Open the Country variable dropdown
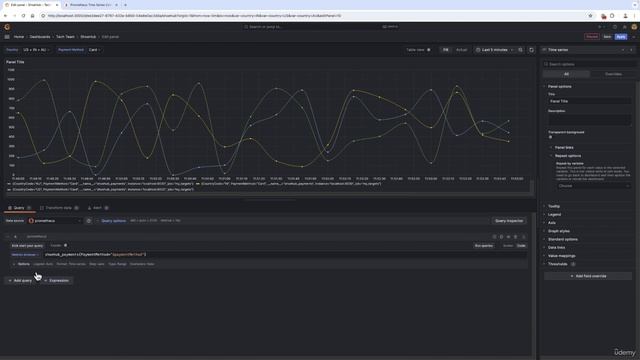The image size is (640, 360). click(36, 50)
